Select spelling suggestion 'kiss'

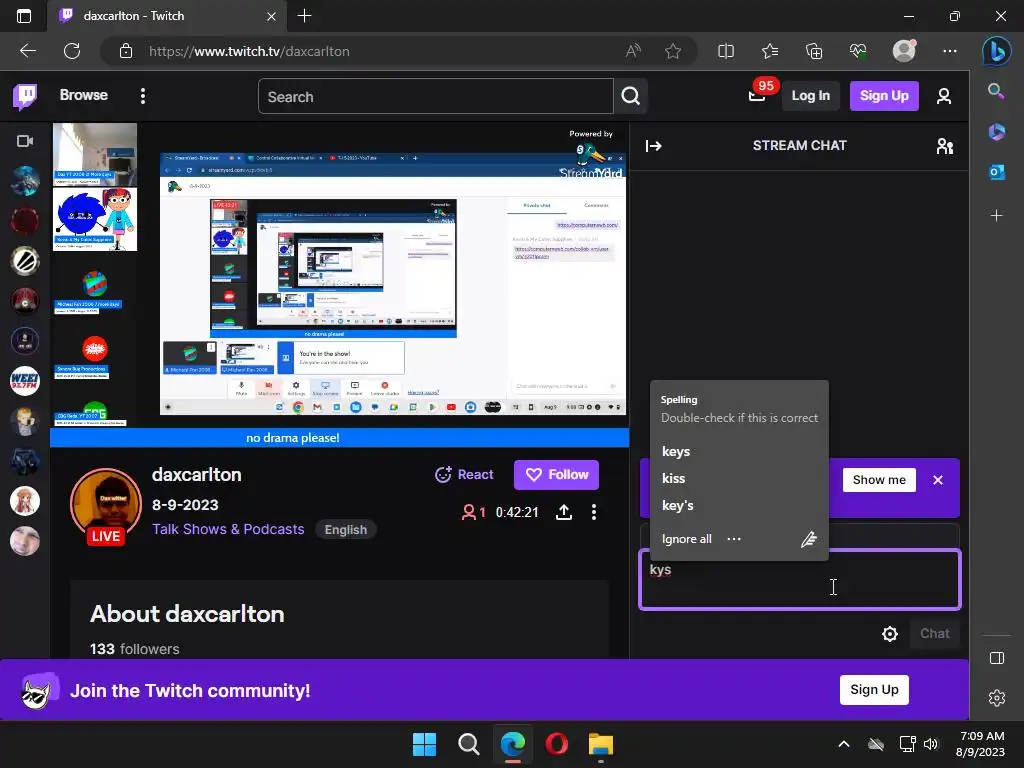(673, 478)
